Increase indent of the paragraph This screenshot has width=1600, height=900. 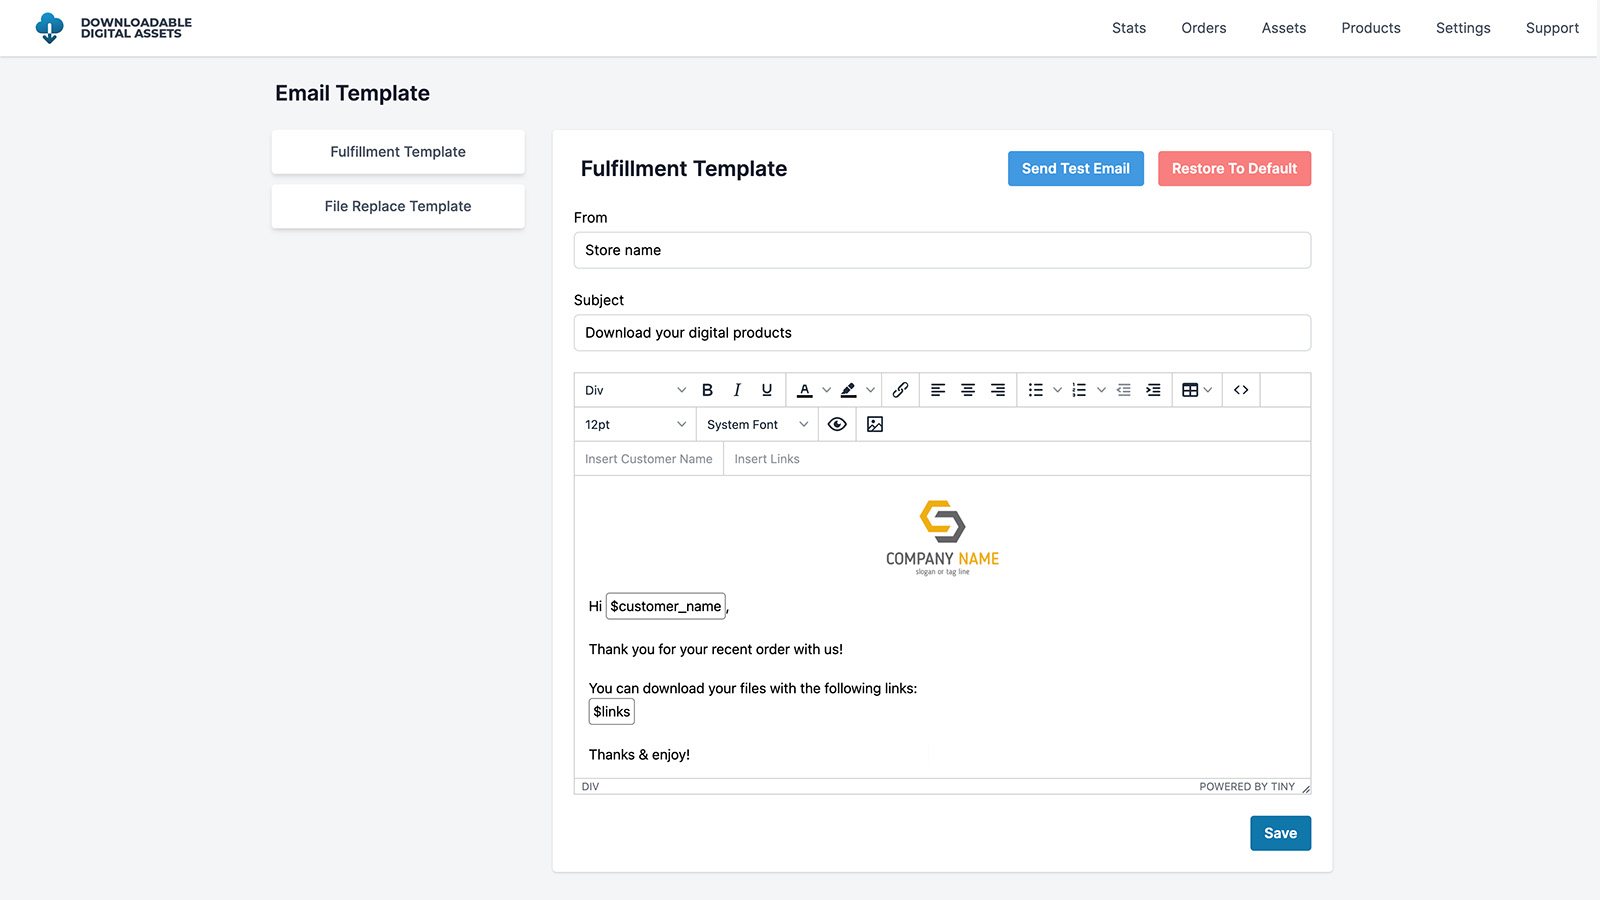pos(1153,390)
